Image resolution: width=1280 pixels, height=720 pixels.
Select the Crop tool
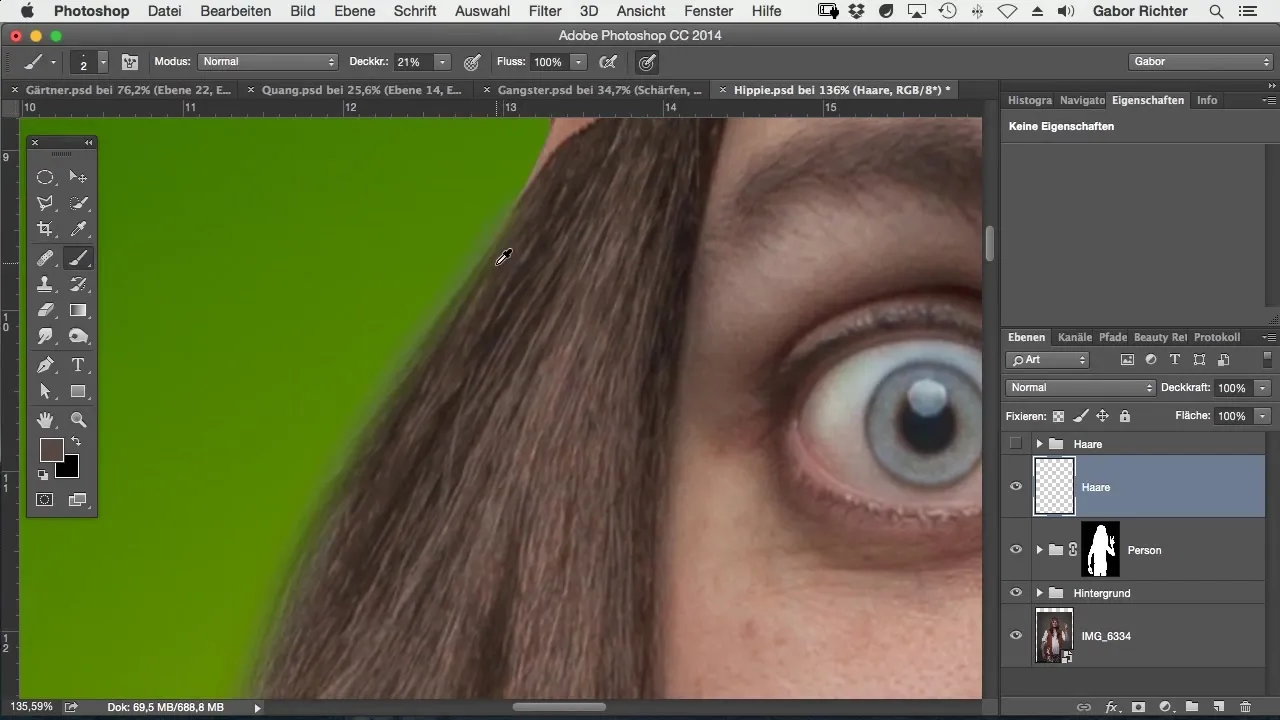pos(45,229)
